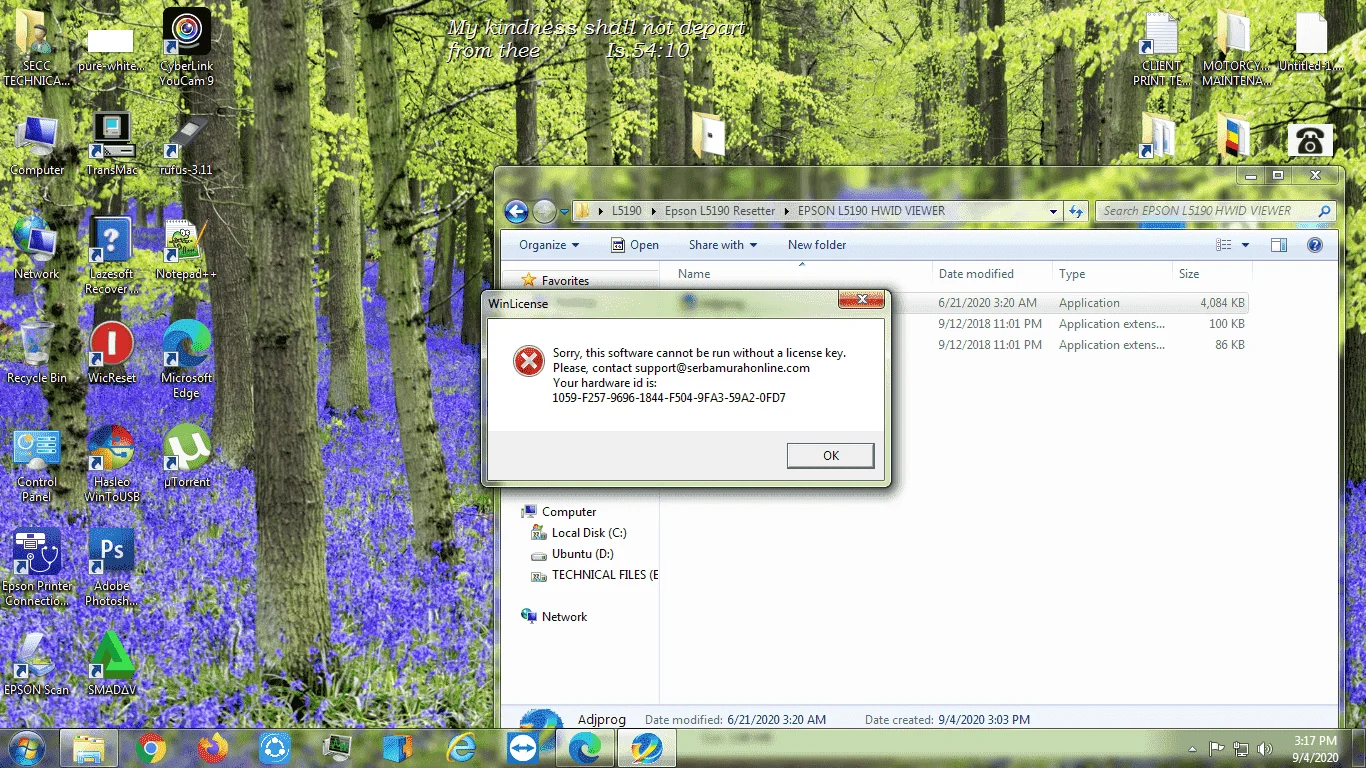Image resolution: width=1366 pixels, height=768 pixels.
Task: Open TeamViewer from the taskbar
Action: click(523, 748)
